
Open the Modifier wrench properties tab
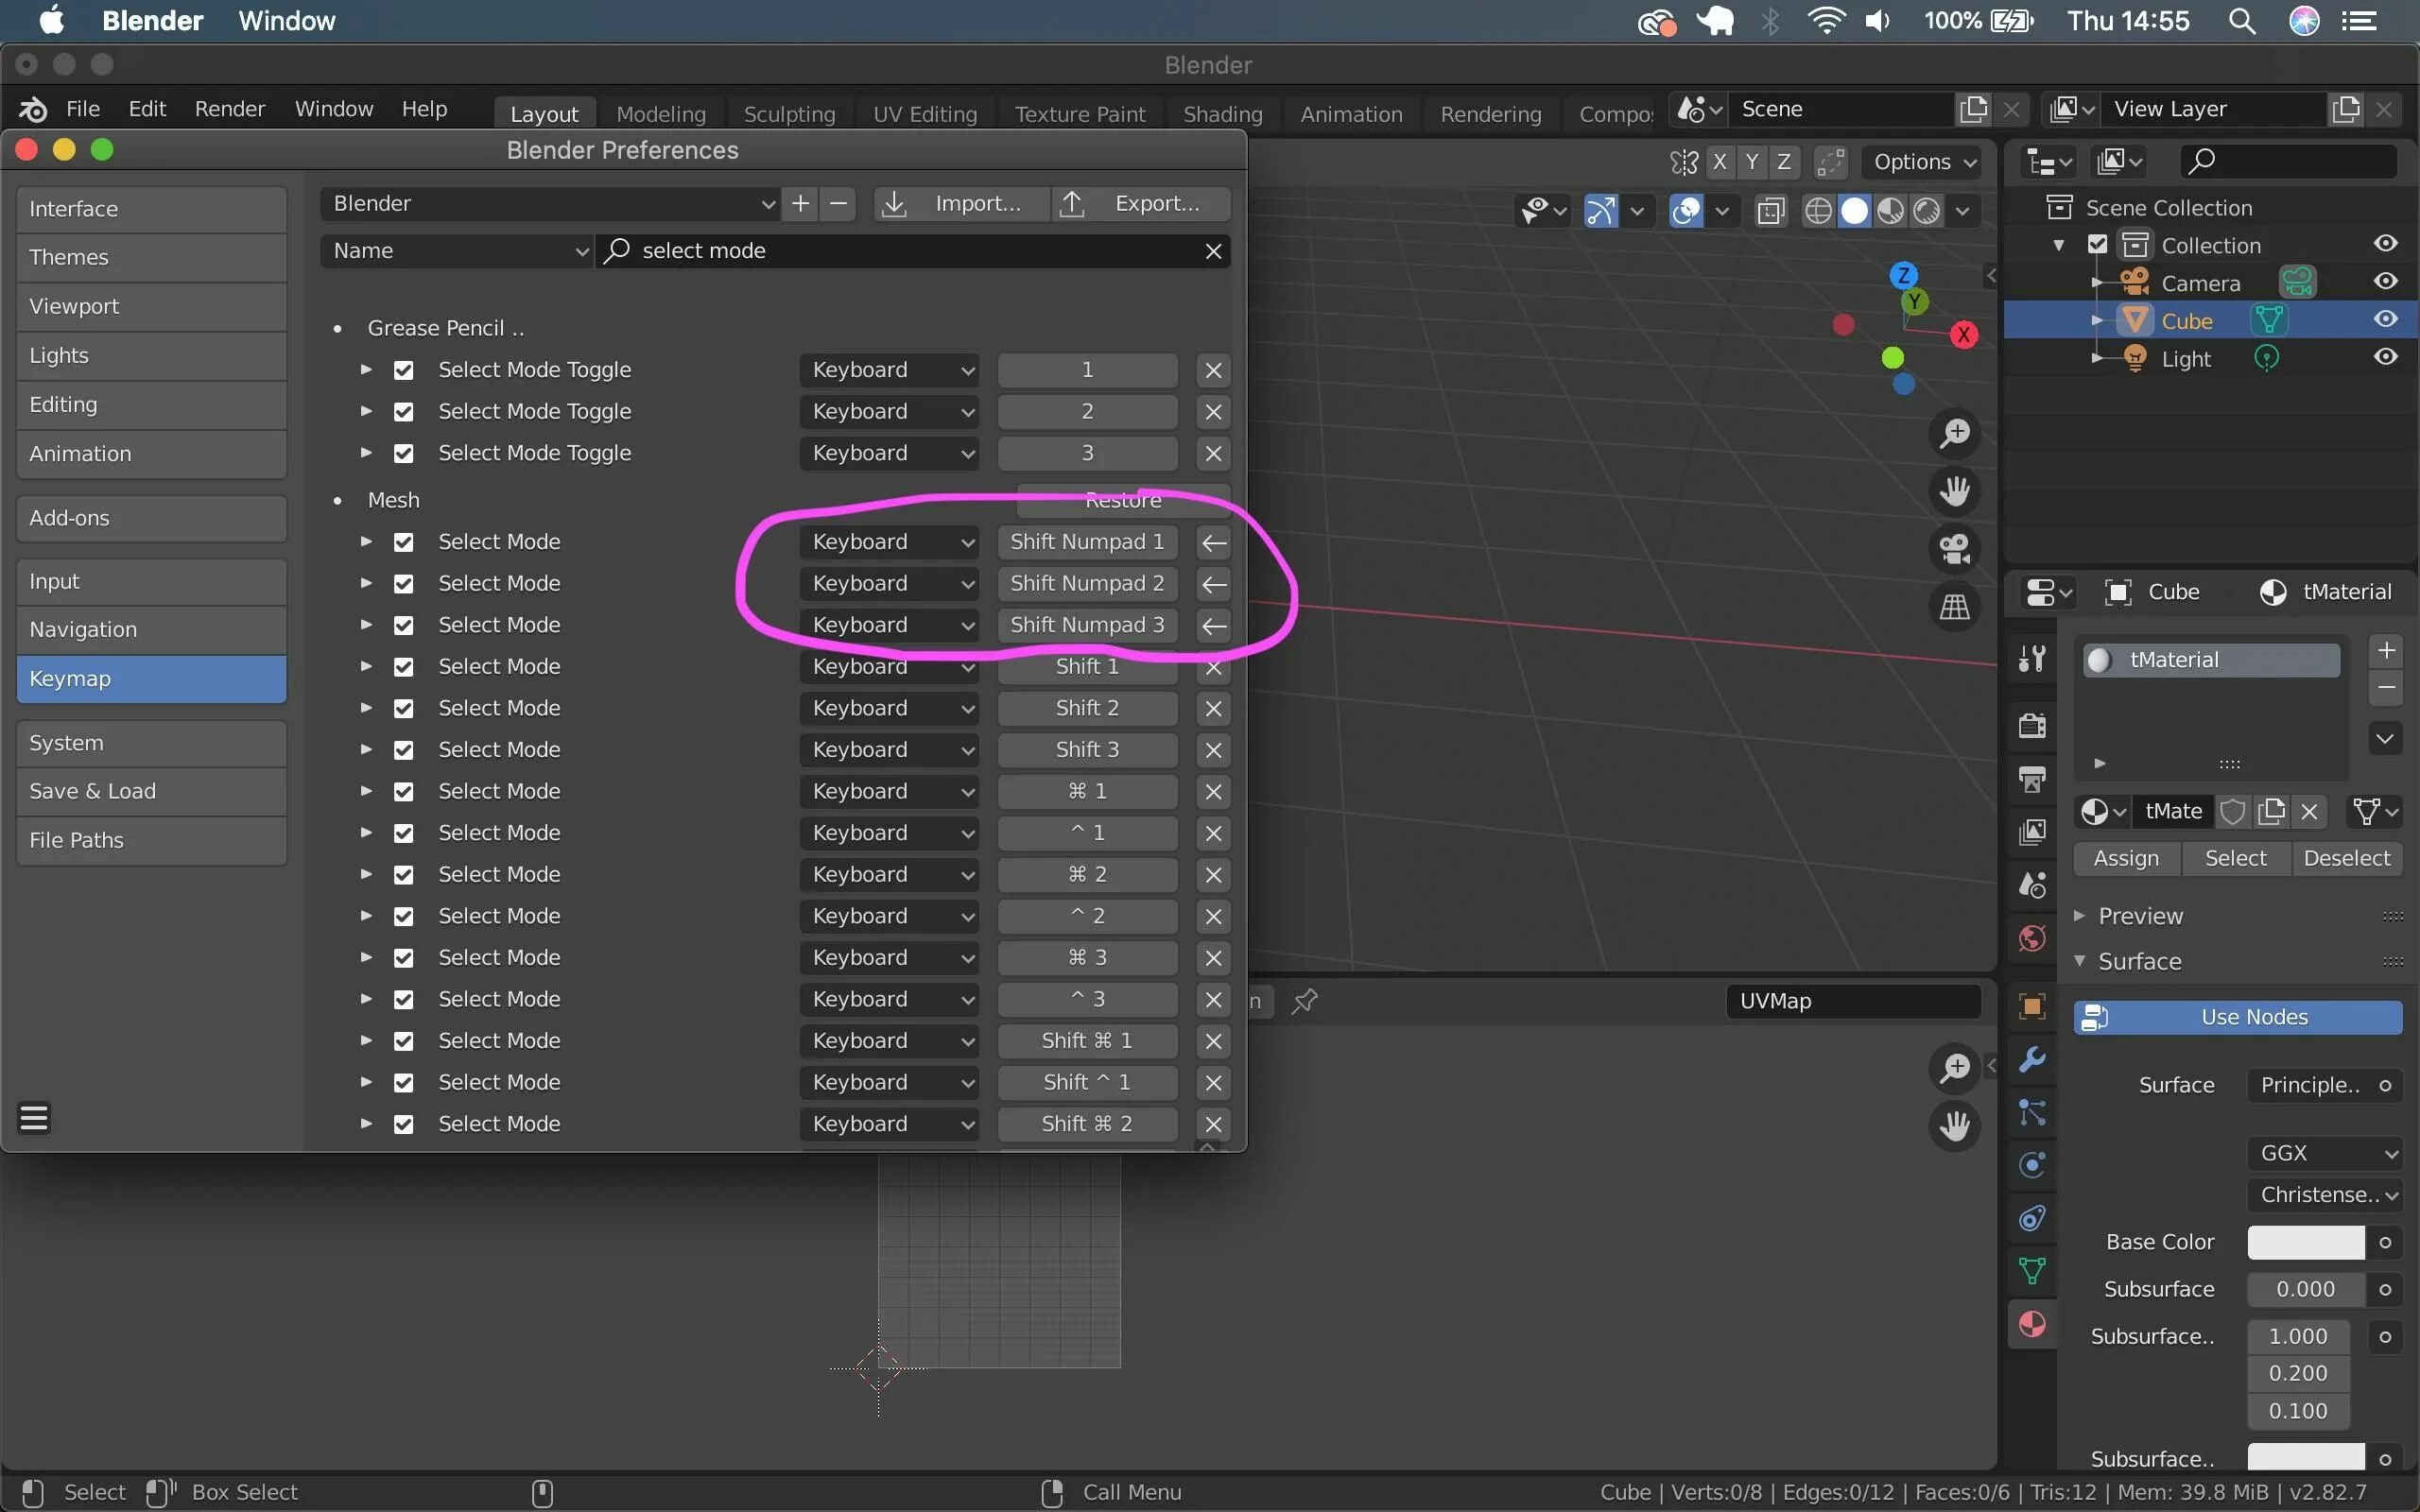pos(2032,1059)
